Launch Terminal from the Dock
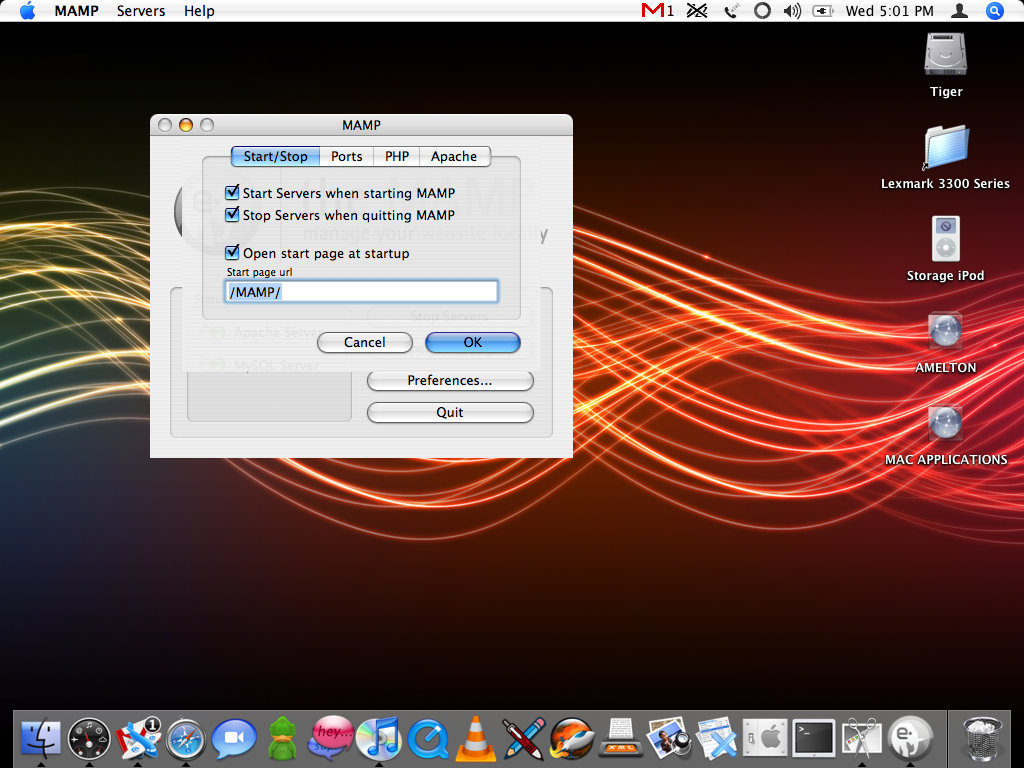Viewport: 1024px width, 768px height. [x=813, y=739]
